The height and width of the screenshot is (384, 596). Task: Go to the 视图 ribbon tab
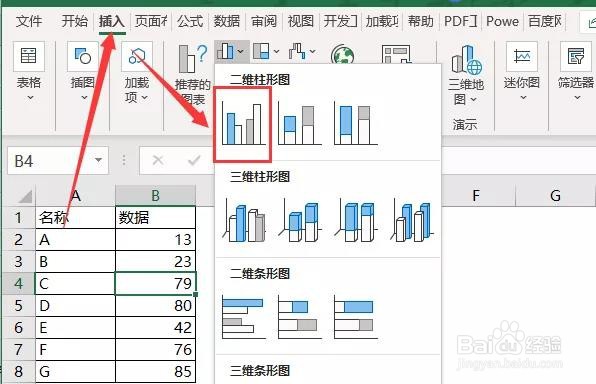(x=300, y=21)
